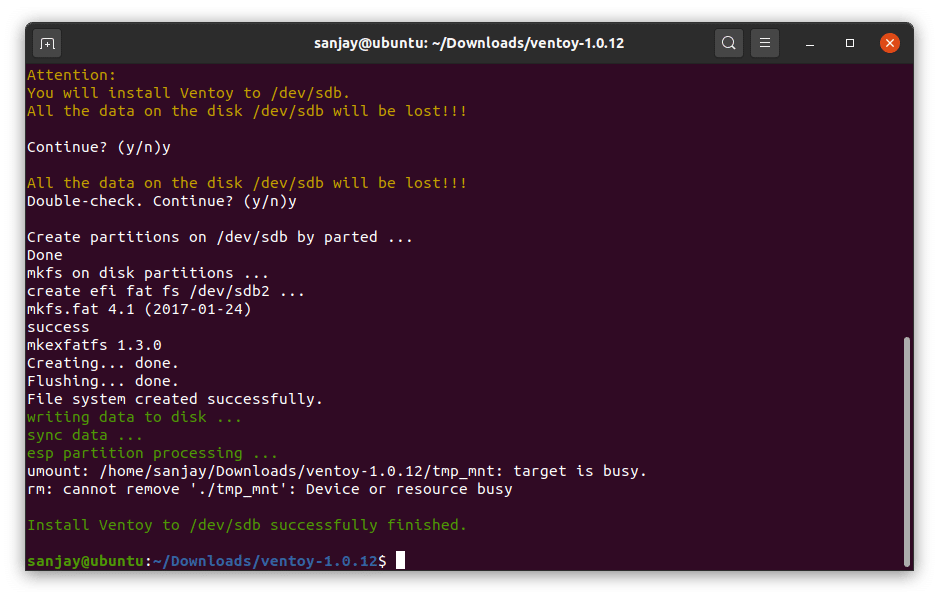Click the sanjay@ubuntu prompt text
This screenshot has height=599, width=939.
click(85, 561)
